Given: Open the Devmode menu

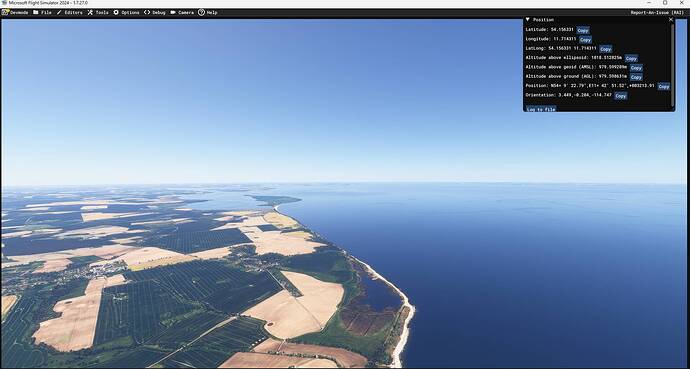Looking at the screenshot, I should click(x=15, y=13).
